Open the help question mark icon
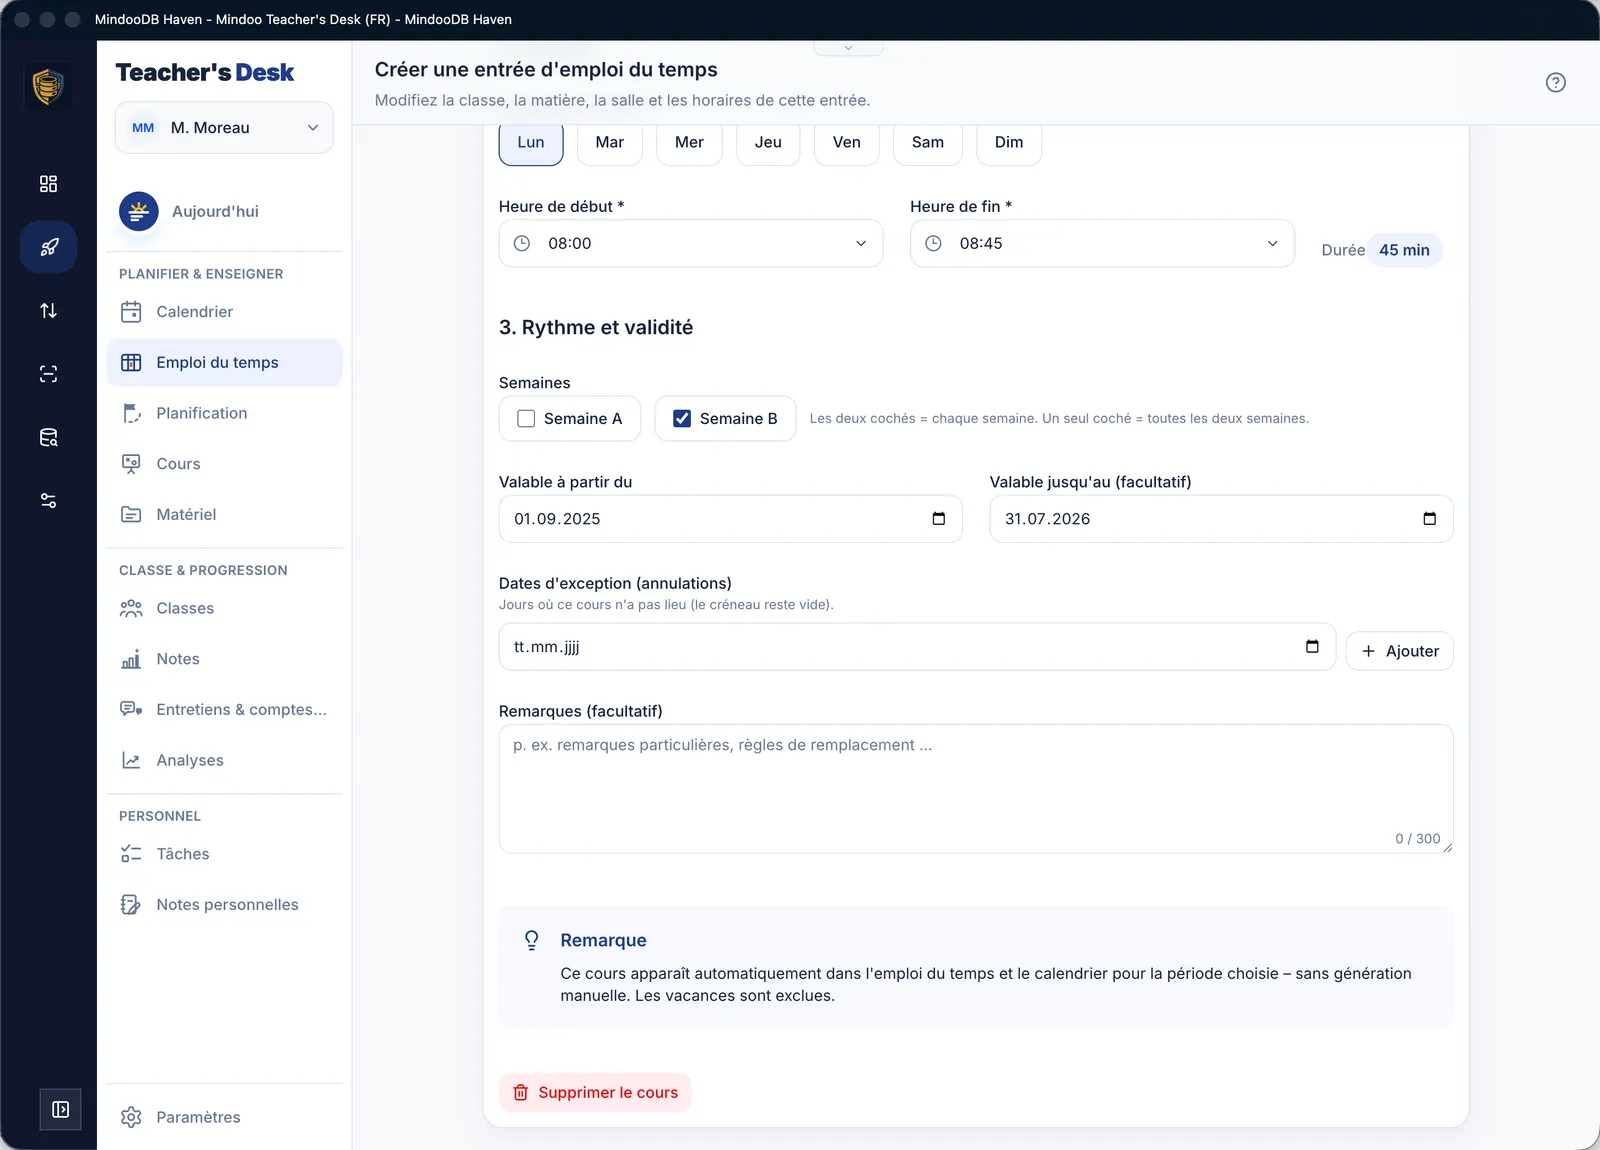The image size is (1600, 1150). tap(1555, 83)
